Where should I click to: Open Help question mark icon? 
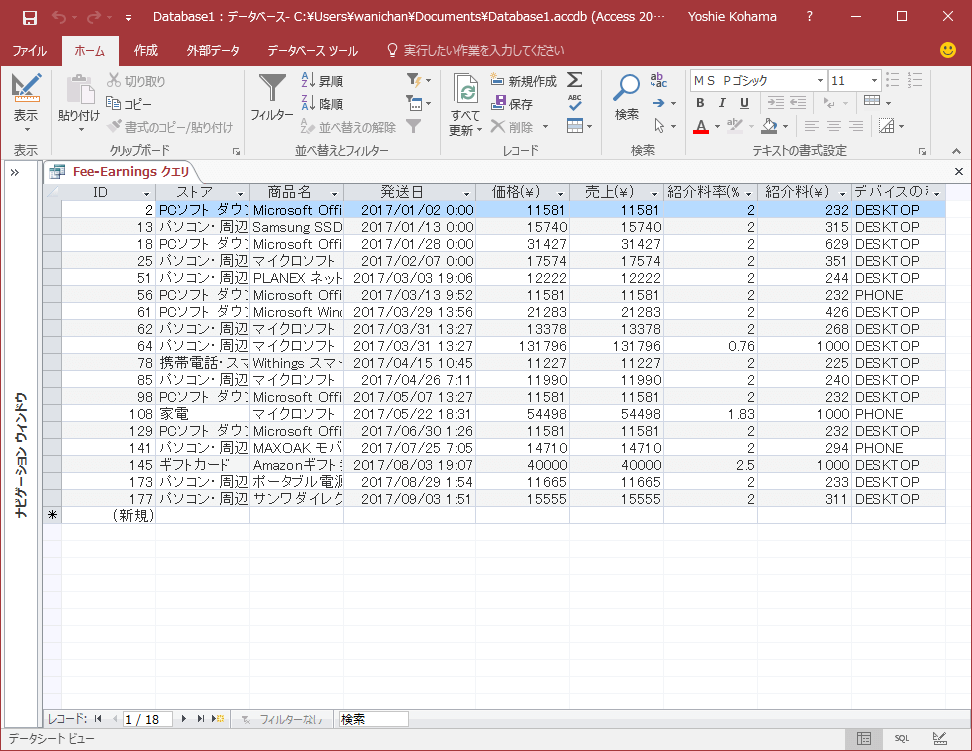(810, 17)
